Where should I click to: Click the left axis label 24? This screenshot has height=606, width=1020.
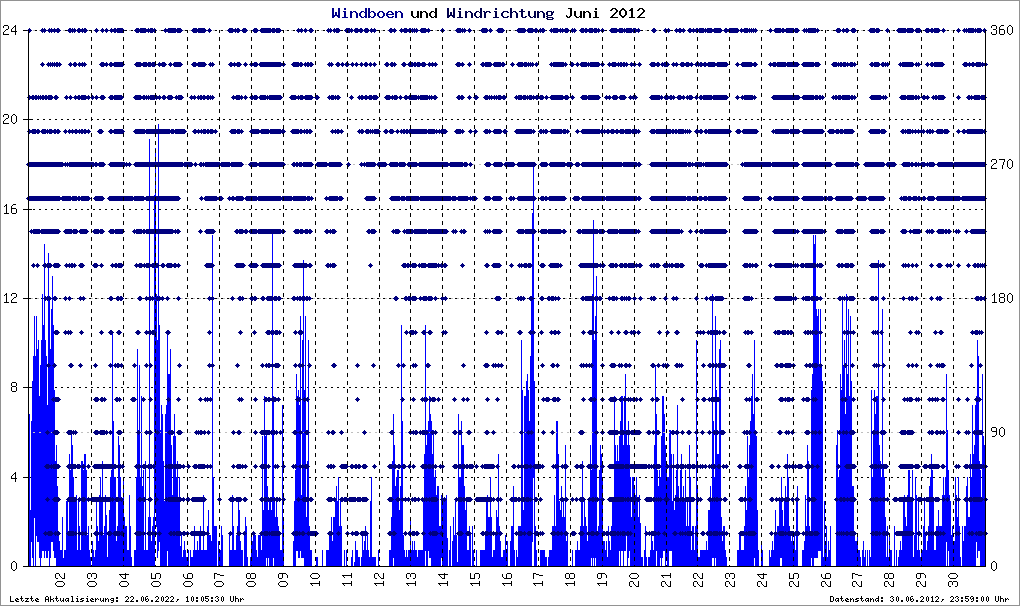pos(10,30)
